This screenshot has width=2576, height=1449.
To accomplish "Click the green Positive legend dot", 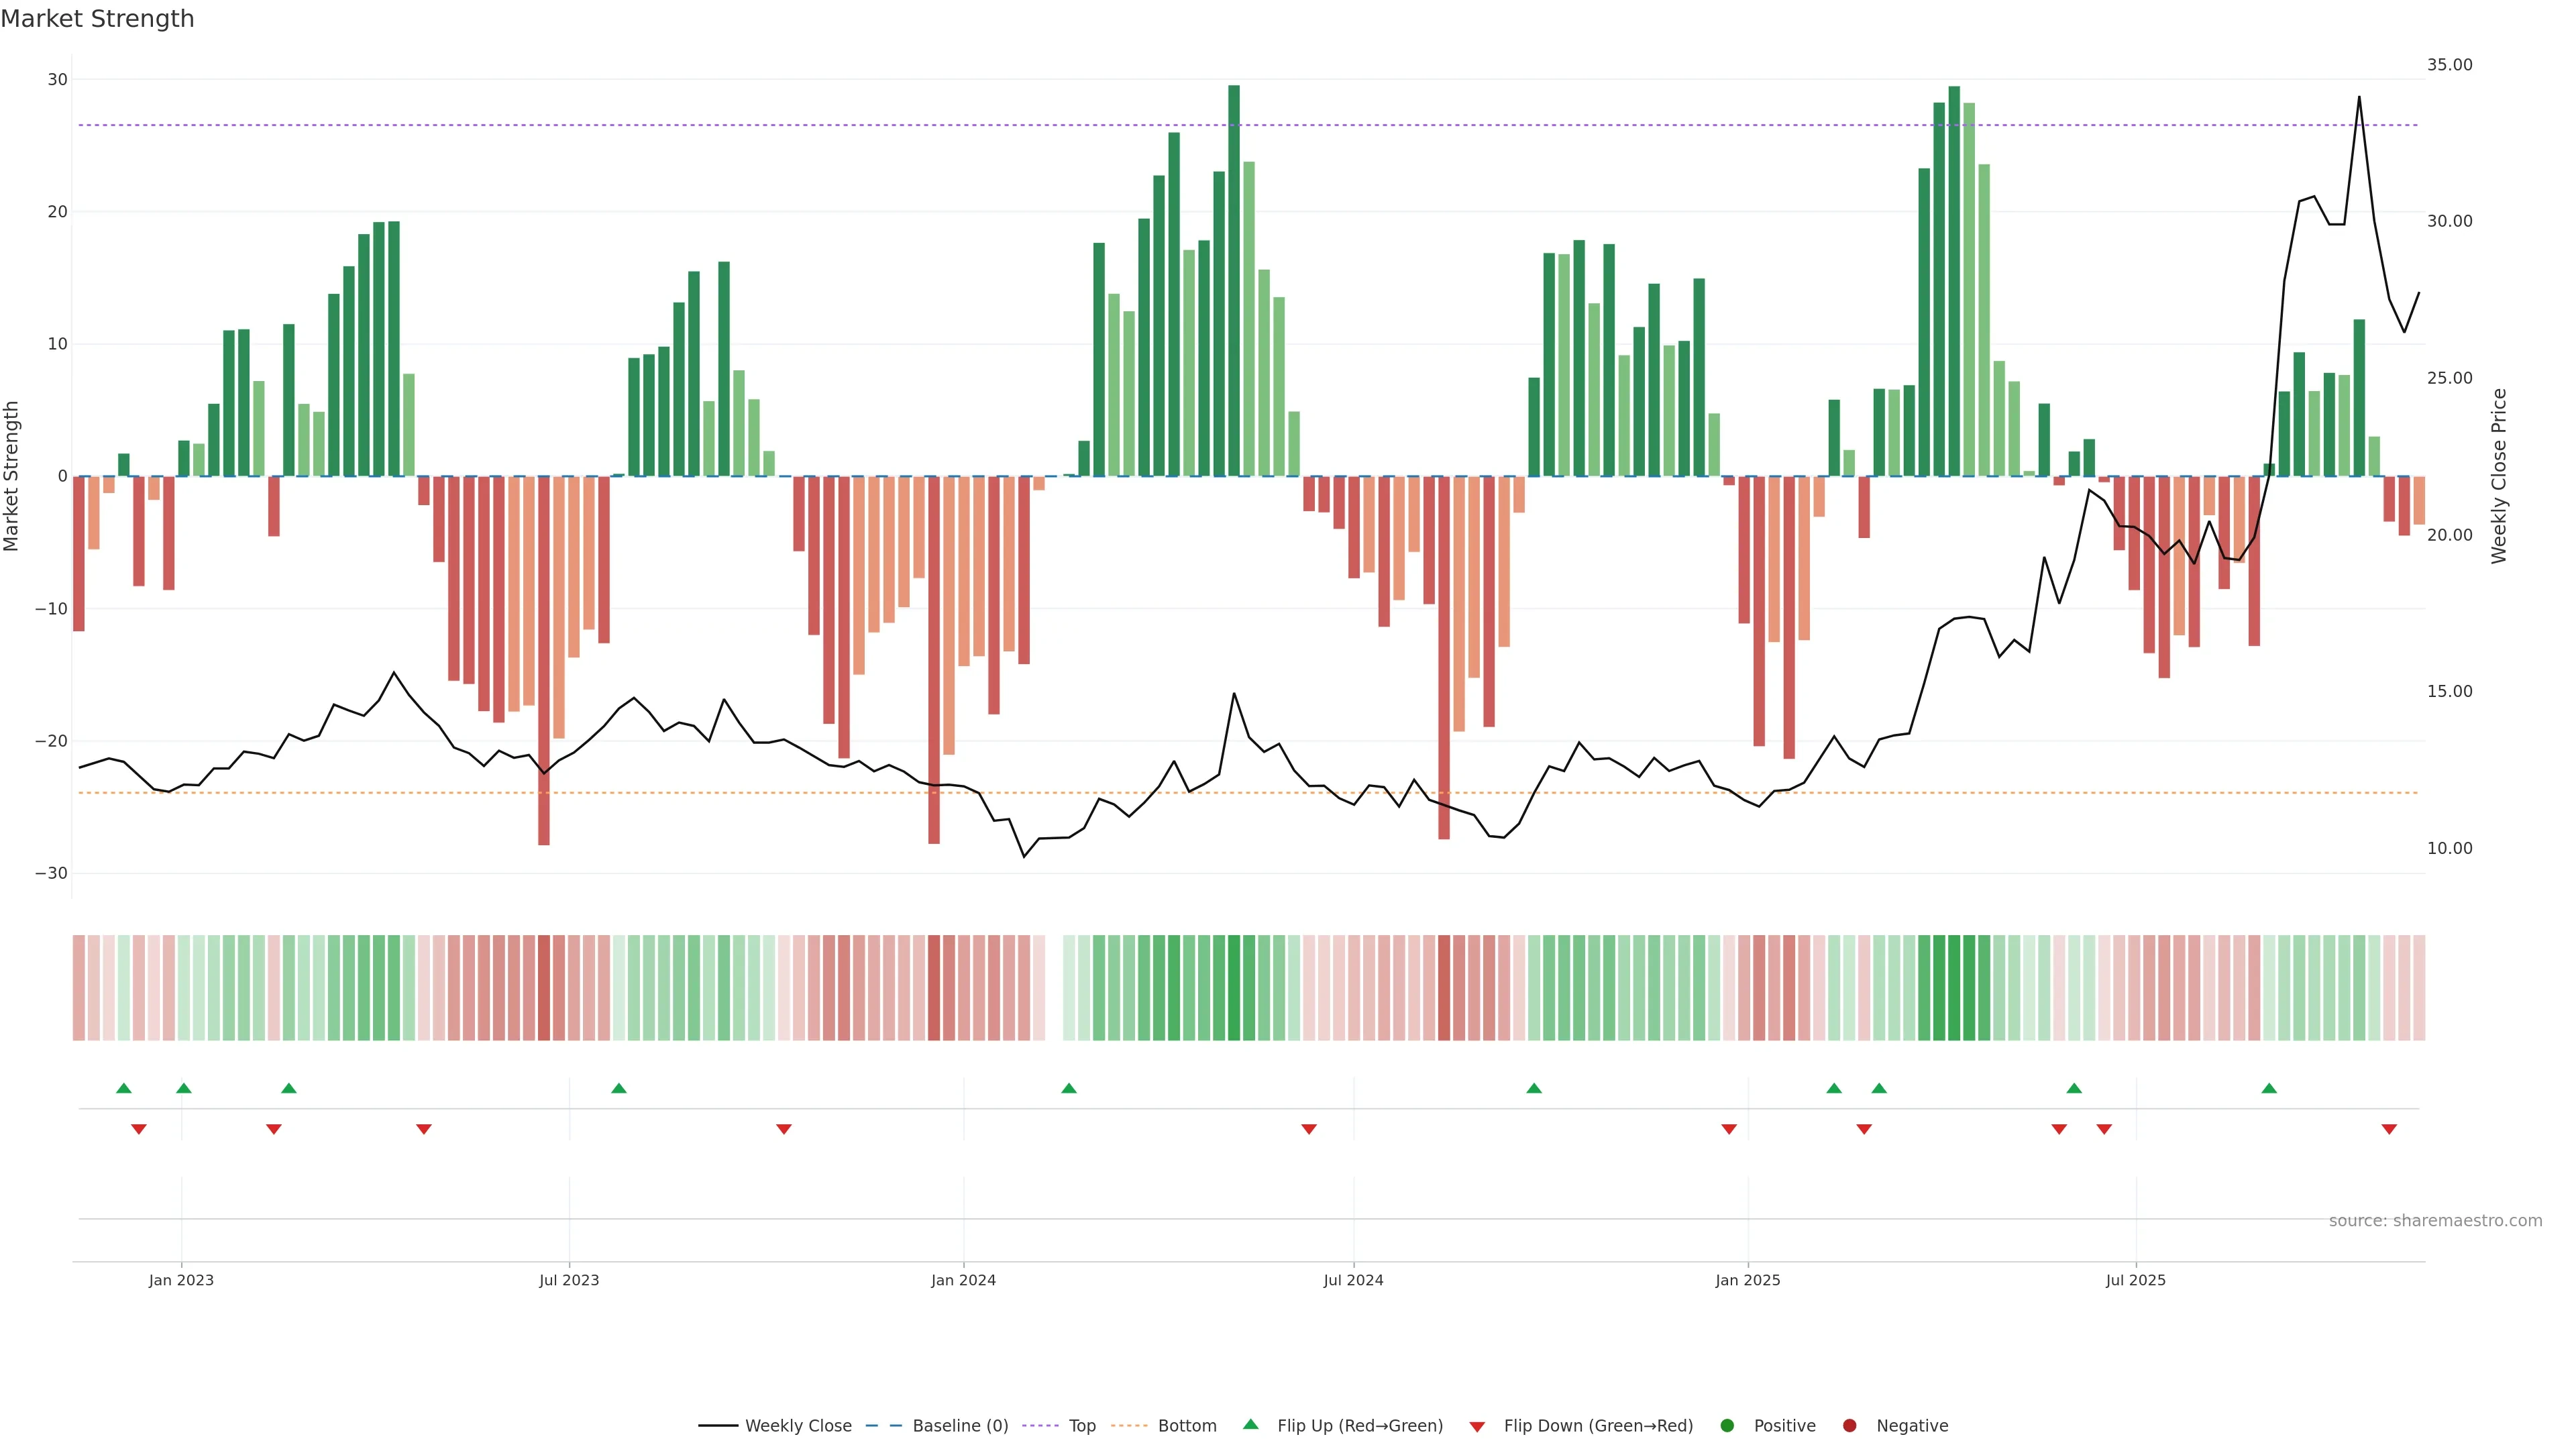I will click(x=1727, y=1425).
